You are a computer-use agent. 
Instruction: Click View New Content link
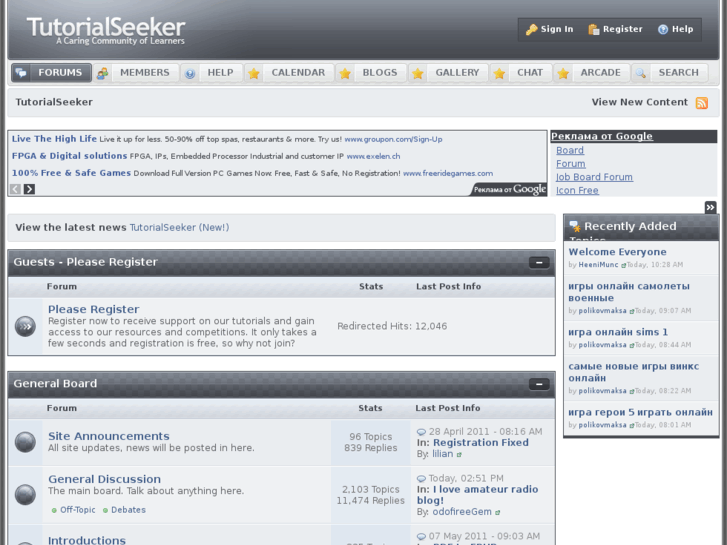coord(639,102)
